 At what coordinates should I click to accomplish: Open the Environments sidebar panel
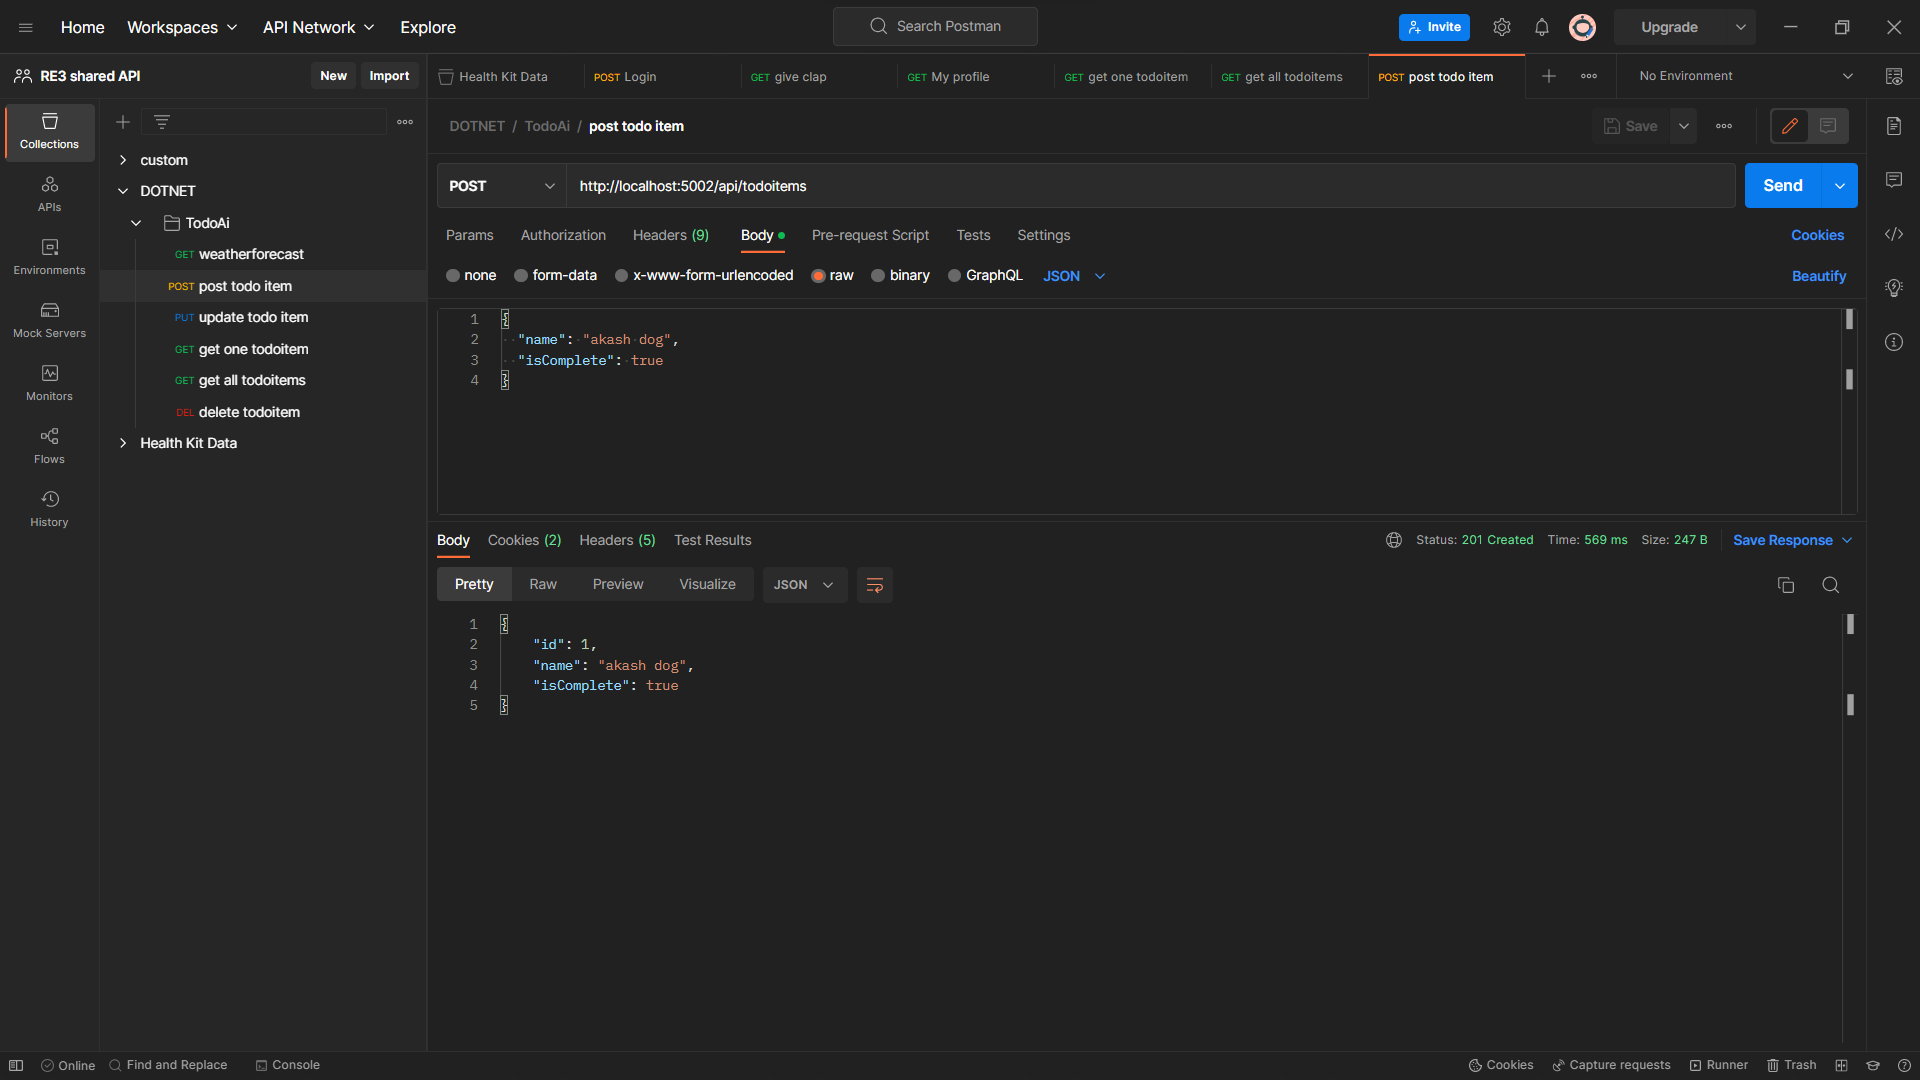[48, 256]
